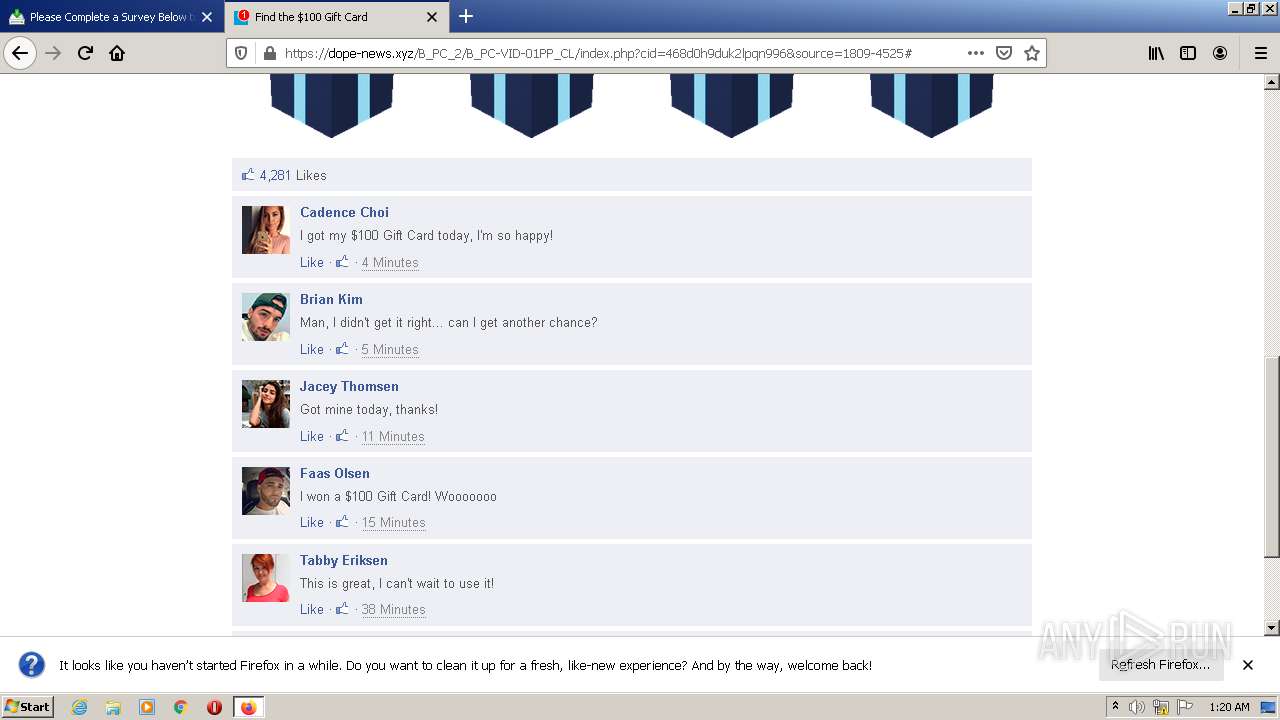Click the vertical scrollbar thumb
The height and width of the screenshot is (720, 1280).
(x=1272, y=457)
